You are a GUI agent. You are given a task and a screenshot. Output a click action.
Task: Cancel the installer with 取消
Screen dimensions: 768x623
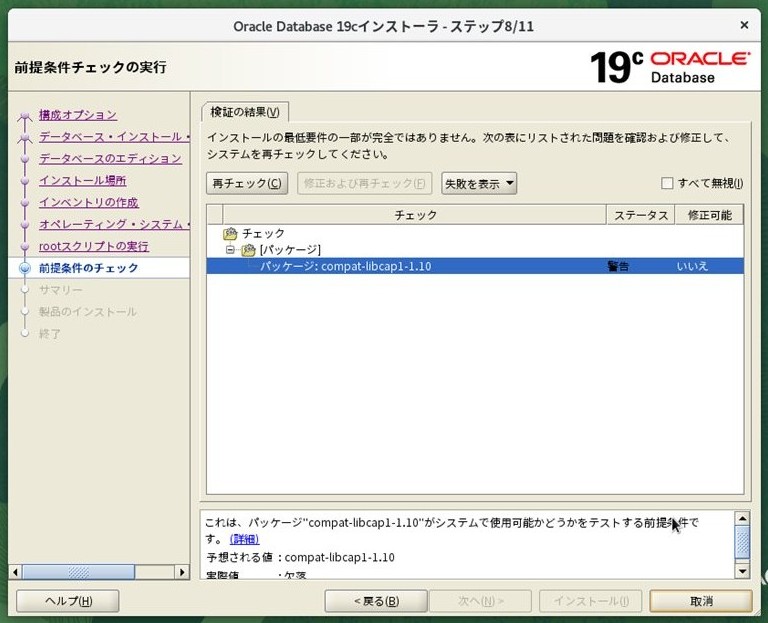point(701,601)
